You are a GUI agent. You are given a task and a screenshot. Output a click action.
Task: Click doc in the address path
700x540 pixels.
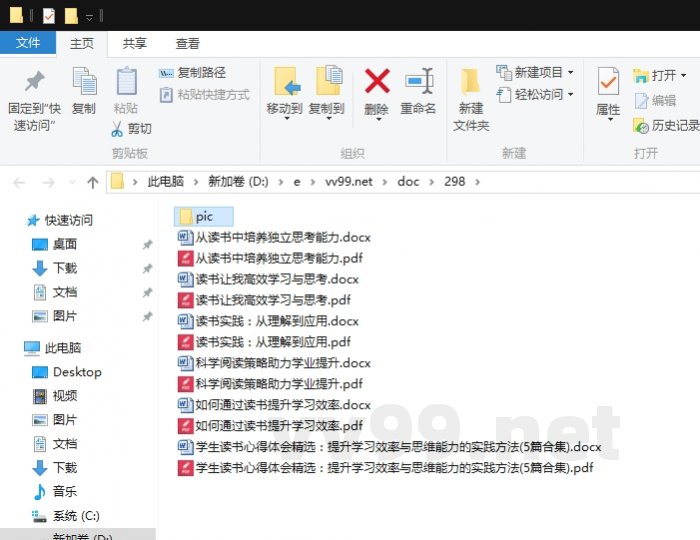[x=408, y=182]
